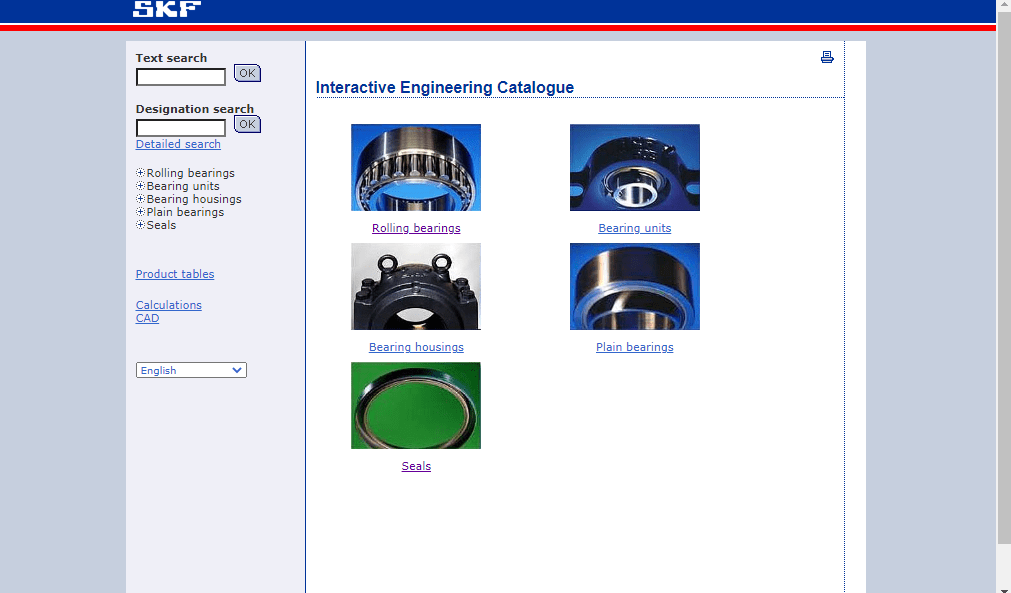Open the Calculations link
Screen dimensions: 1011x593
pyautogui.click(x=169, y=305)
